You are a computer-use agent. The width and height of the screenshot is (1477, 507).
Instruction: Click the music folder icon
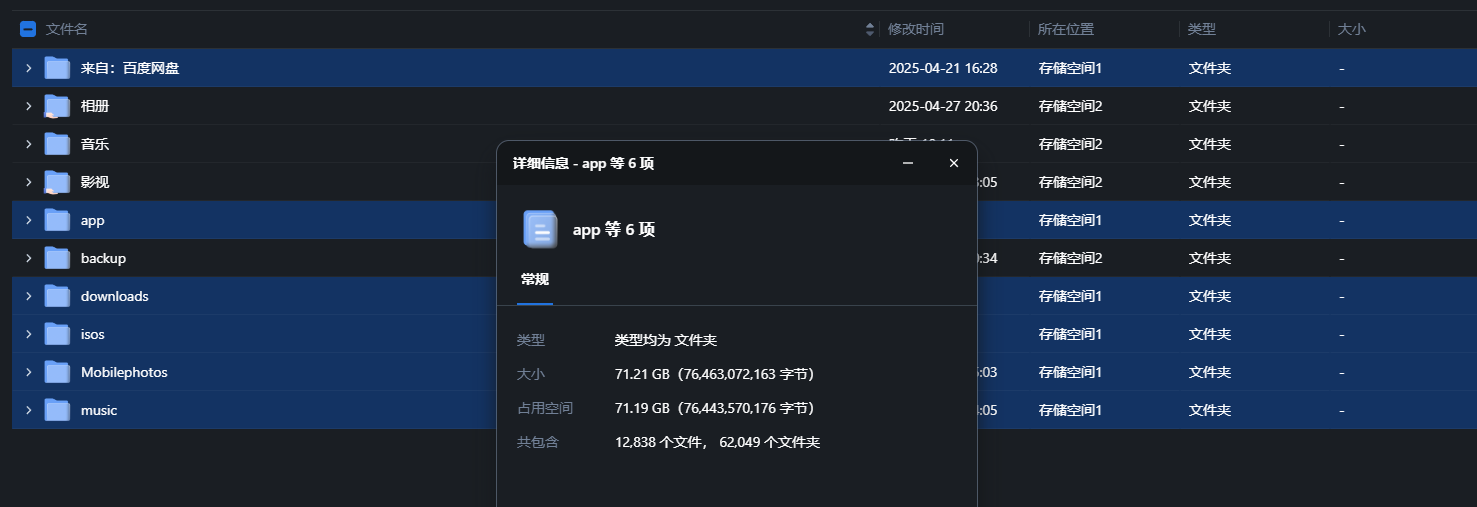57,410
